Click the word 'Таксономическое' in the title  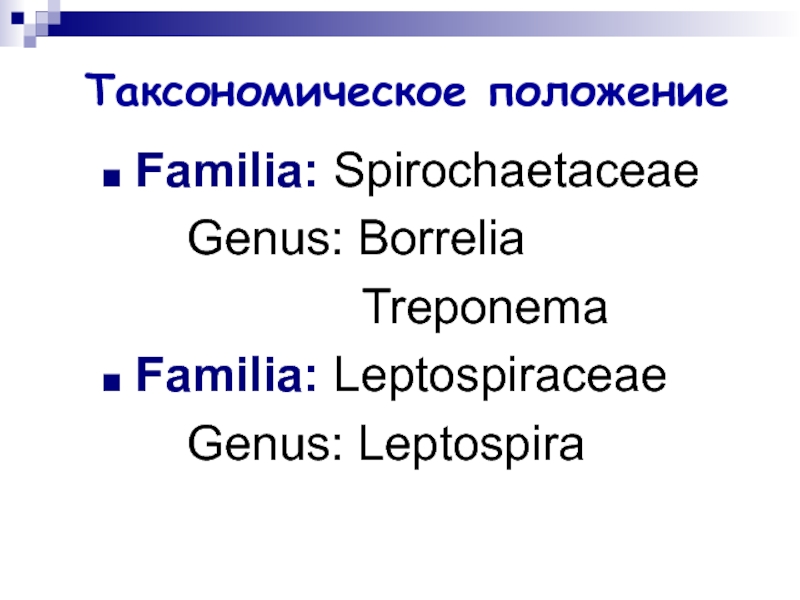point(275,91)
